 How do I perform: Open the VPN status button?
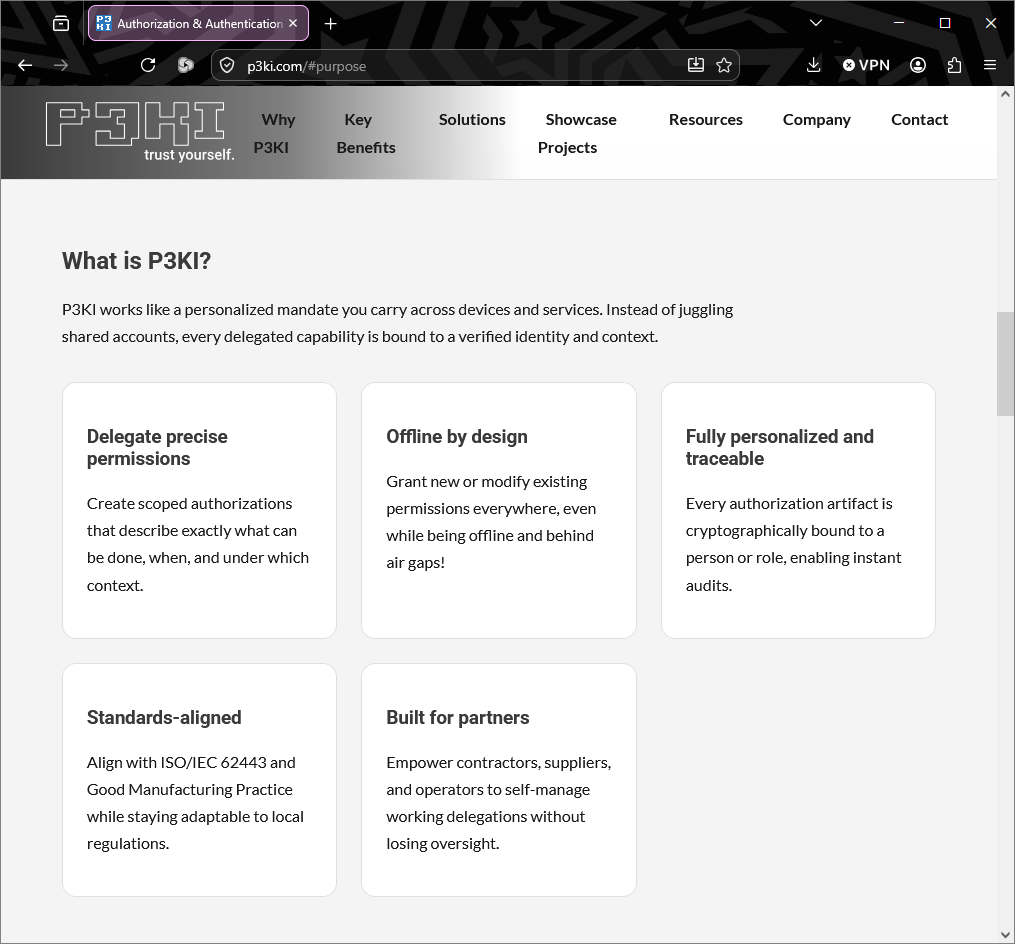click(x=866, y=65)
